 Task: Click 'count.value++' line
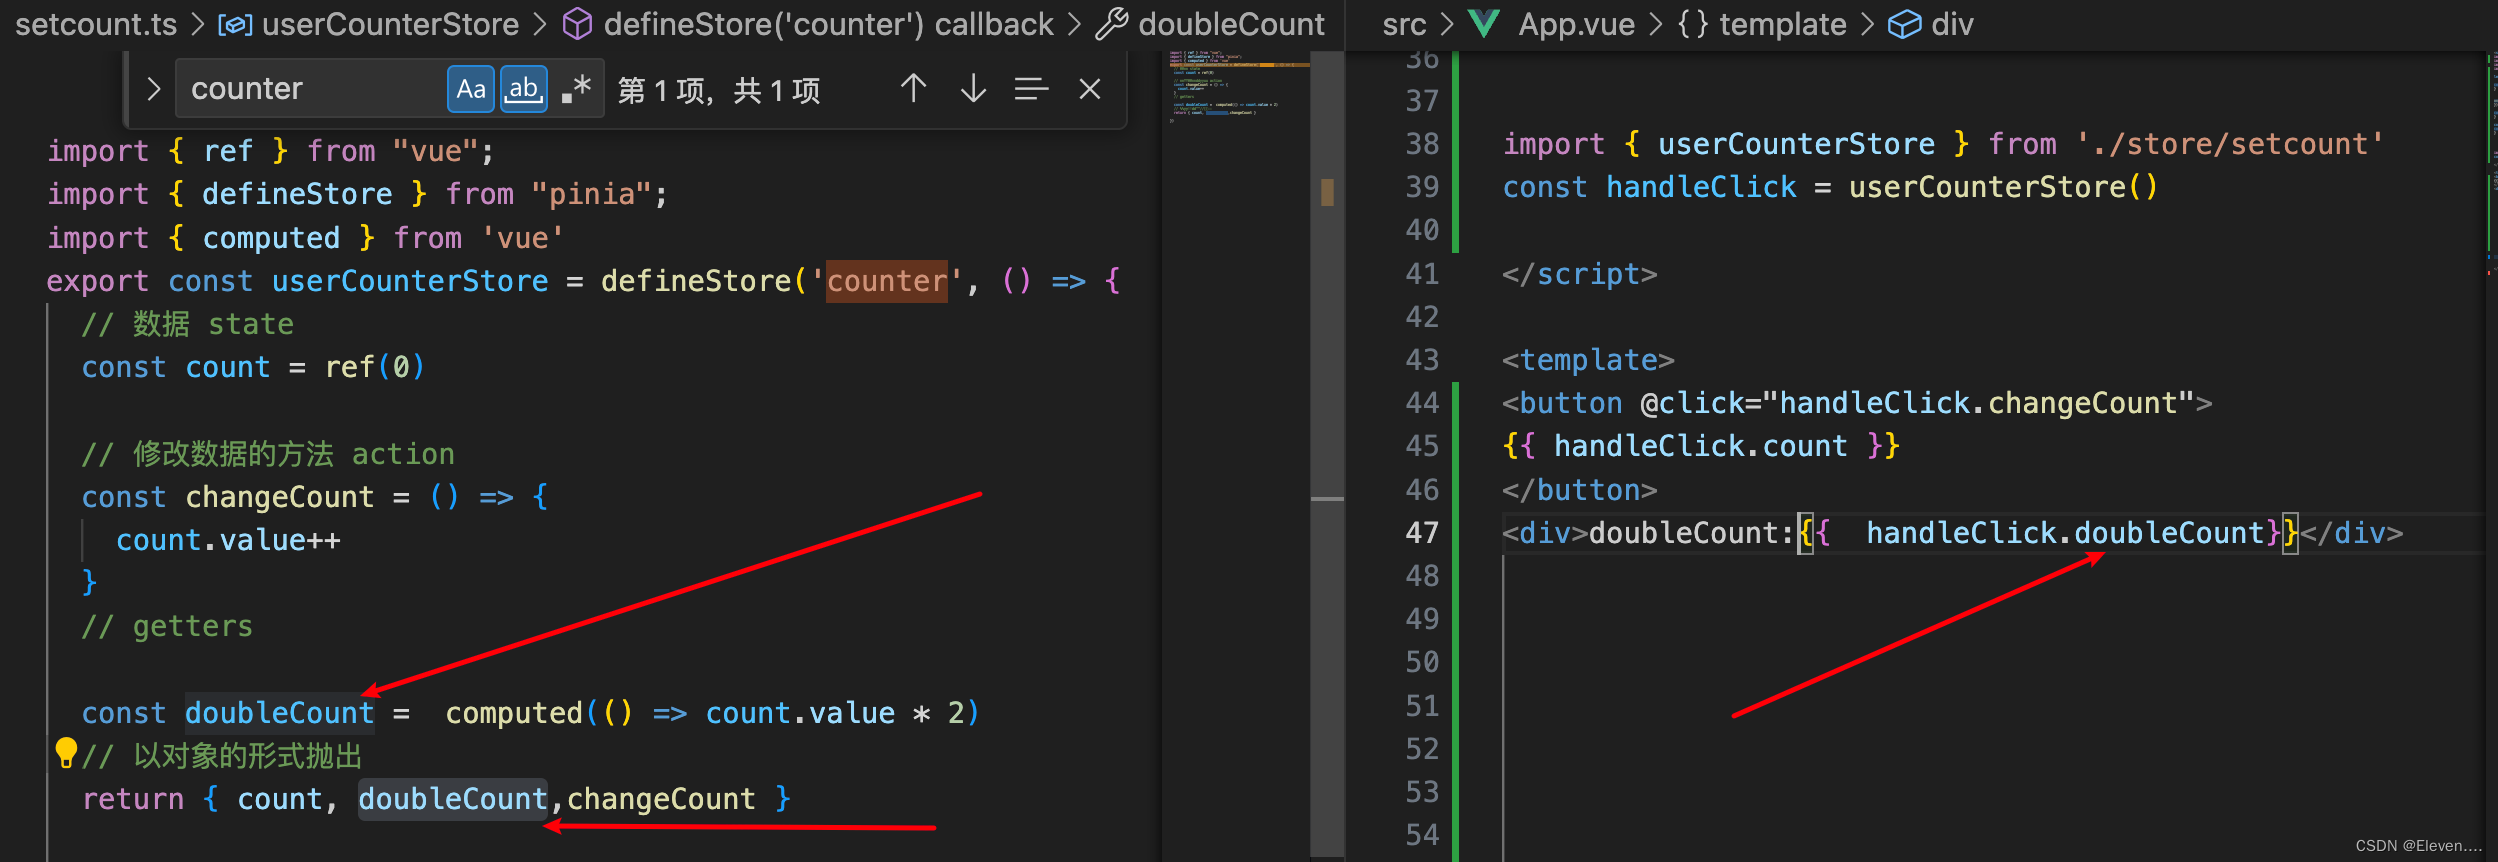[228, 540]
